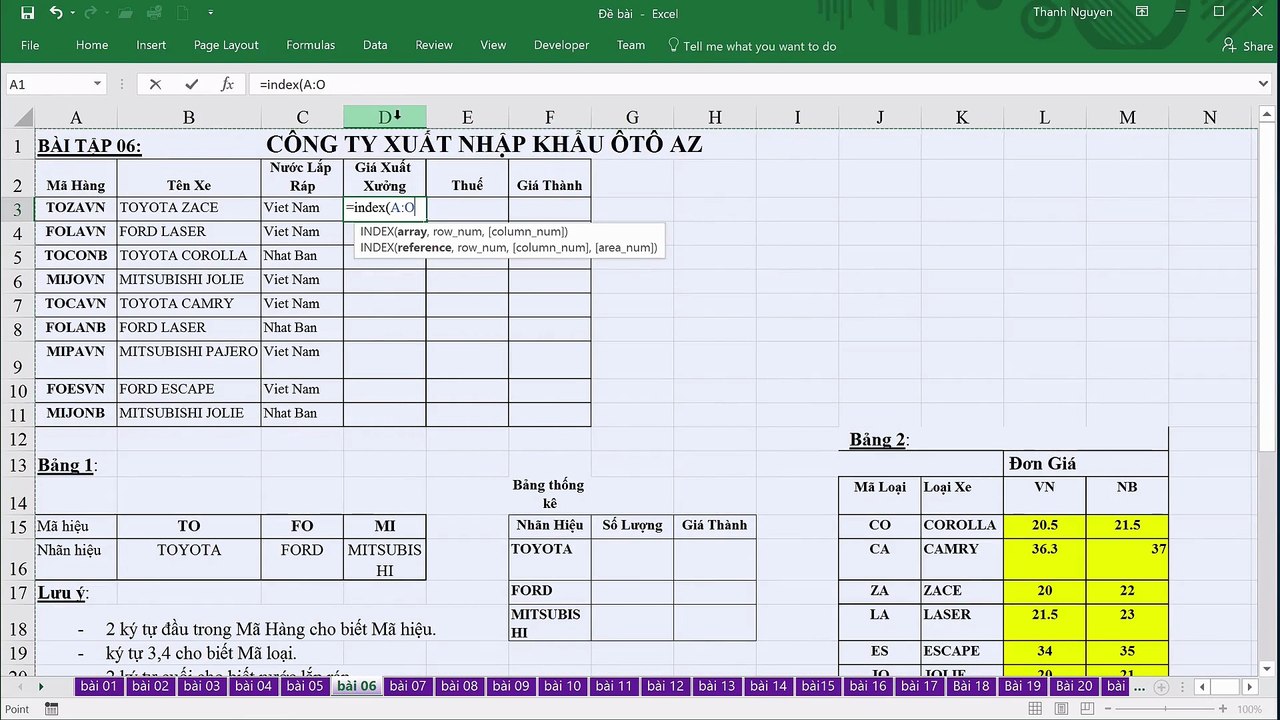This screenshot has height=720, width=1280.
Task: Switch to sheet tab bài 01
Action: click(99, 686)
